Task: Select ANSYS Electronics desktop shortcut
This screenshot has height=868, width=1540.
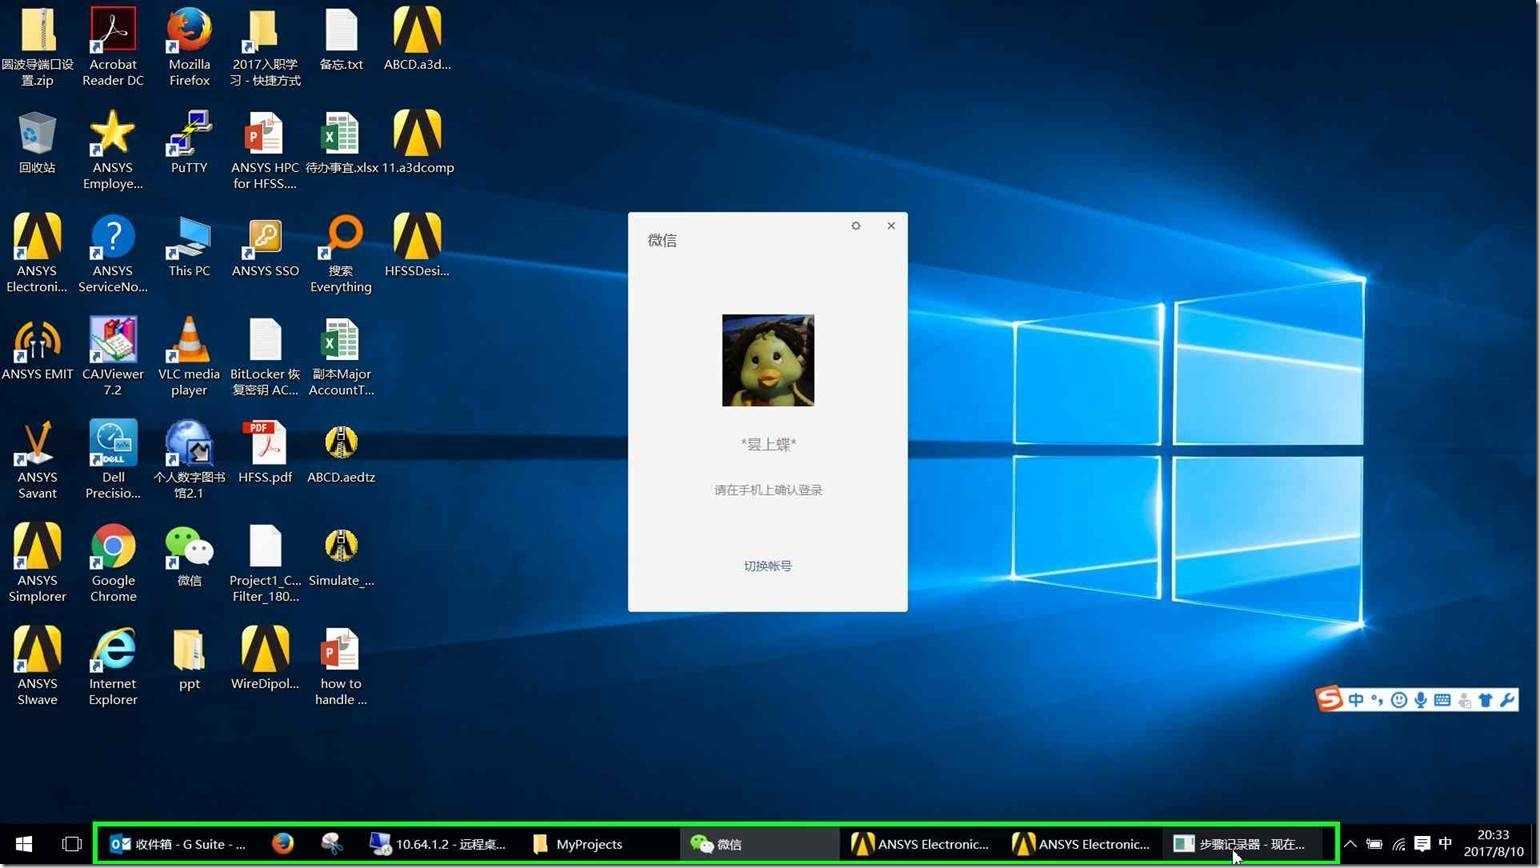Action: pos(37,253)
